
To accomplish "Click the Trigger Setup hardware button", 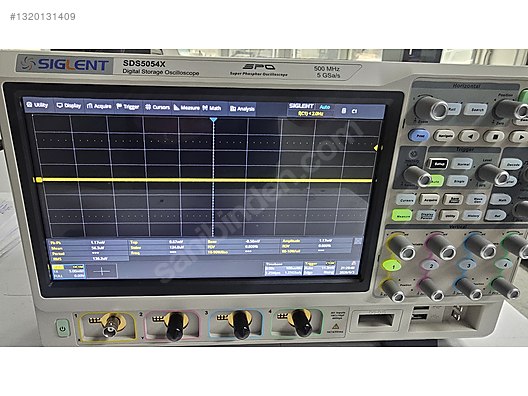I will (x=438, y=164).
